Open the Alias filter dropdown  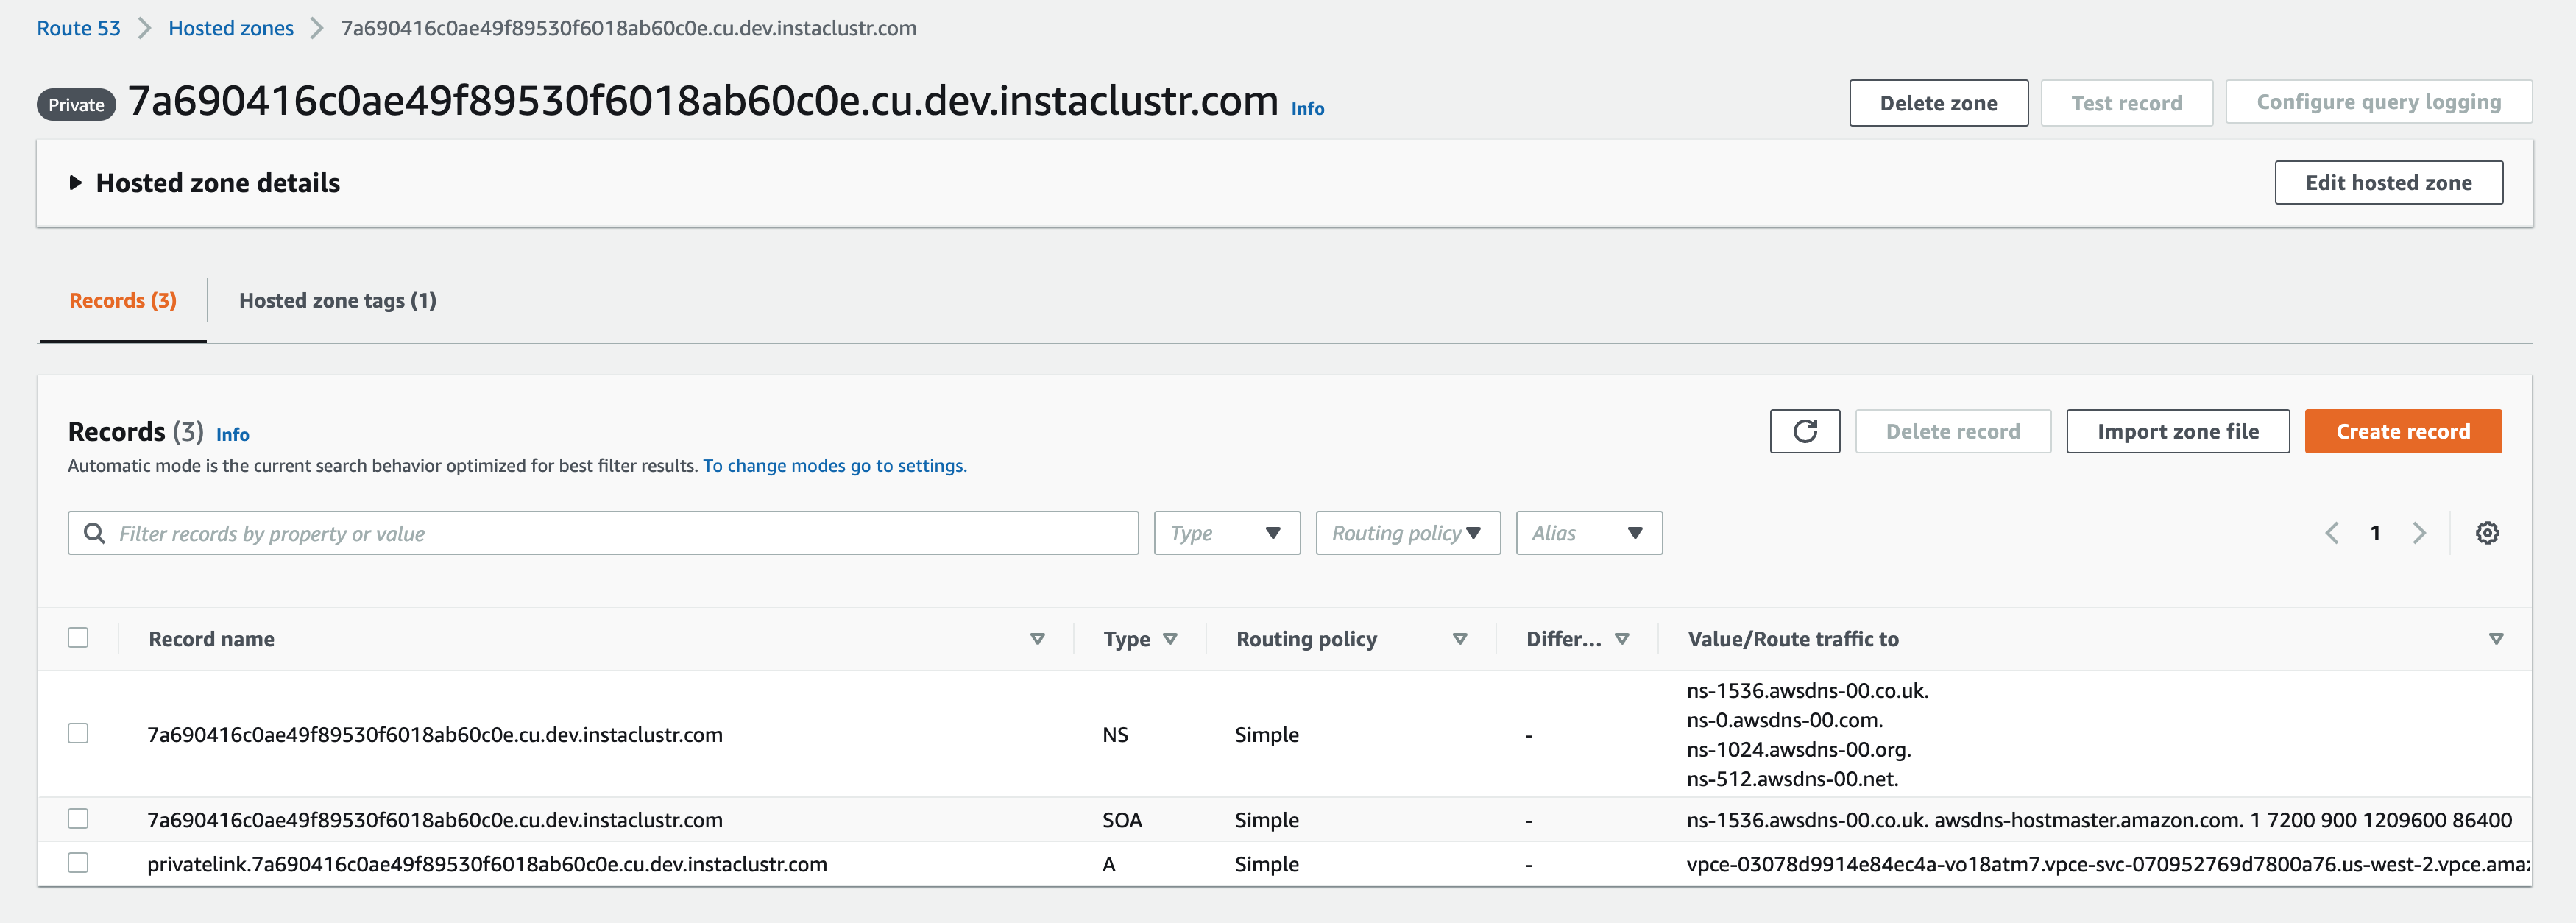point(1588,533)
